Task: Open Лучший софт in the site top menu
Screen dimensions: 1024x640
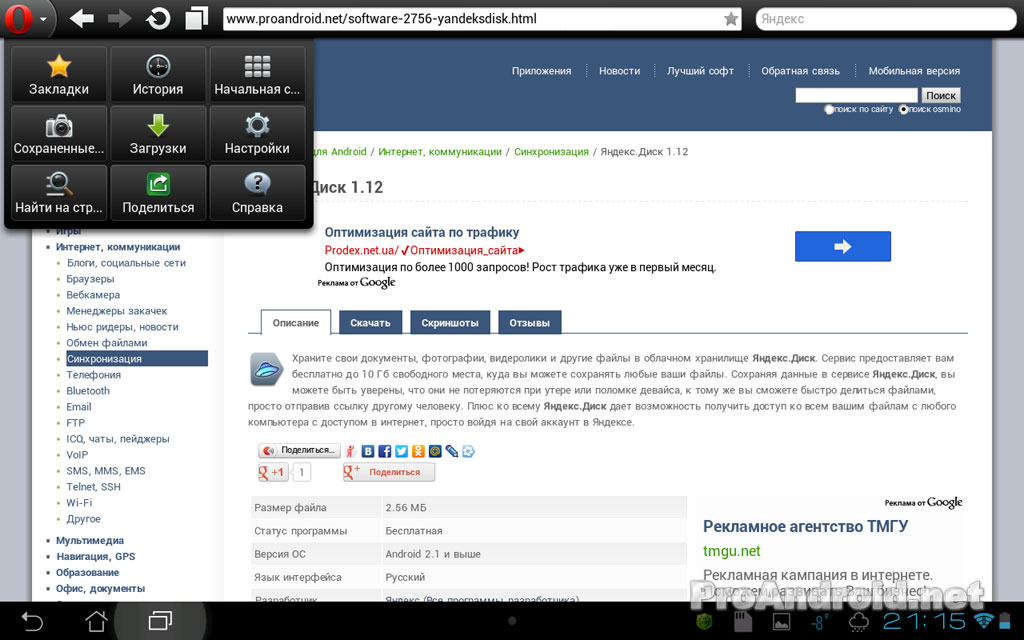Action: coord(700,71)
